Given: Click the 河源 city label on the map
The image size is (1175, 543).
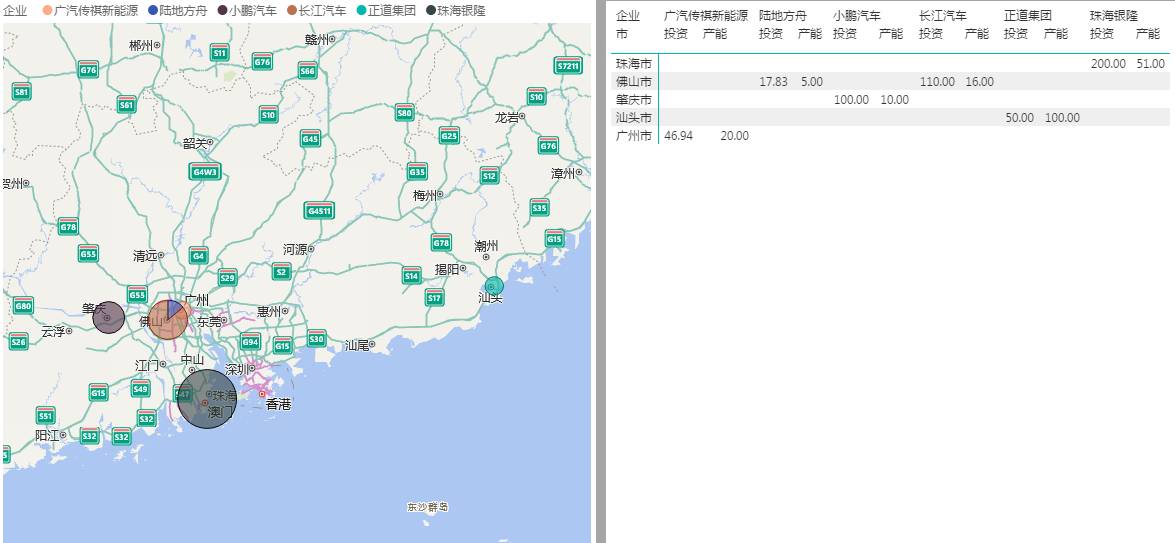Looking at the screenshot, I should (295, 249).
